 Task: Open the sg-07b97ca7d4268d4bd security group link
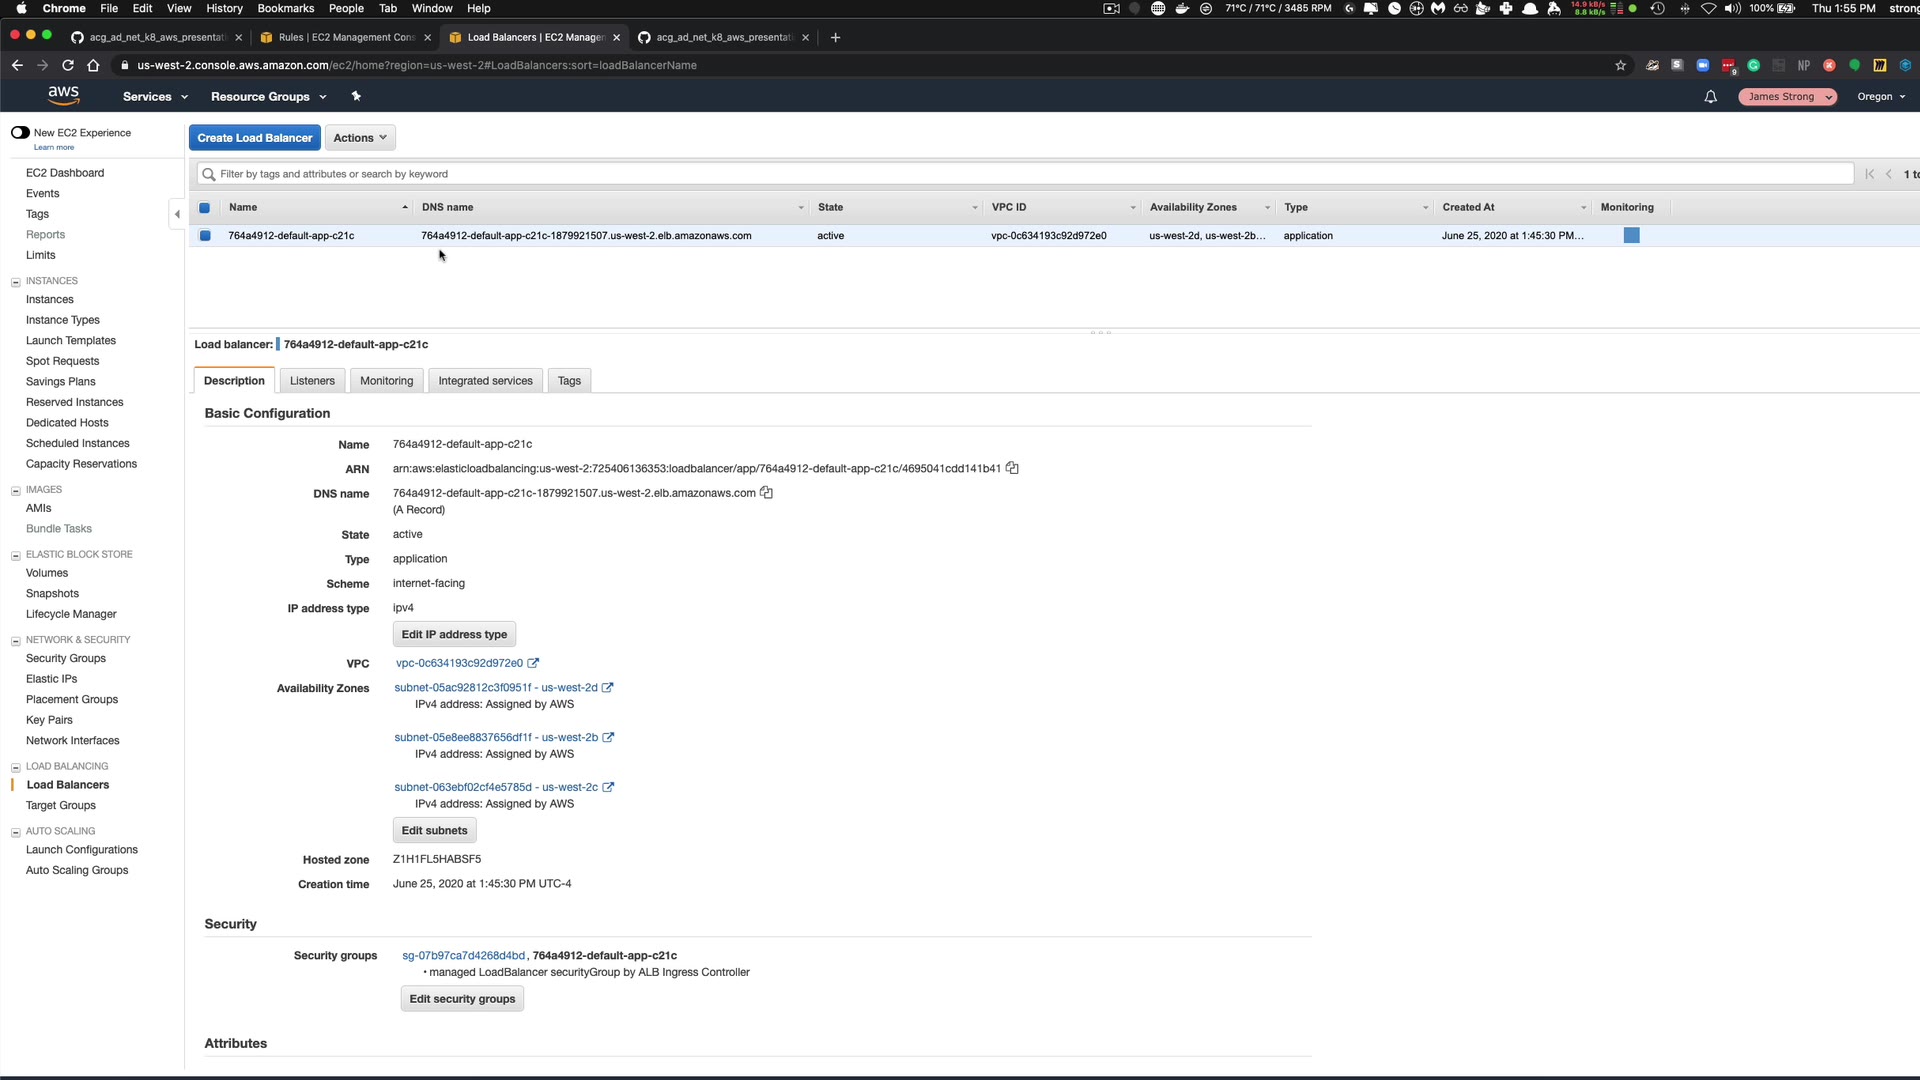click(x=463, y=956)
